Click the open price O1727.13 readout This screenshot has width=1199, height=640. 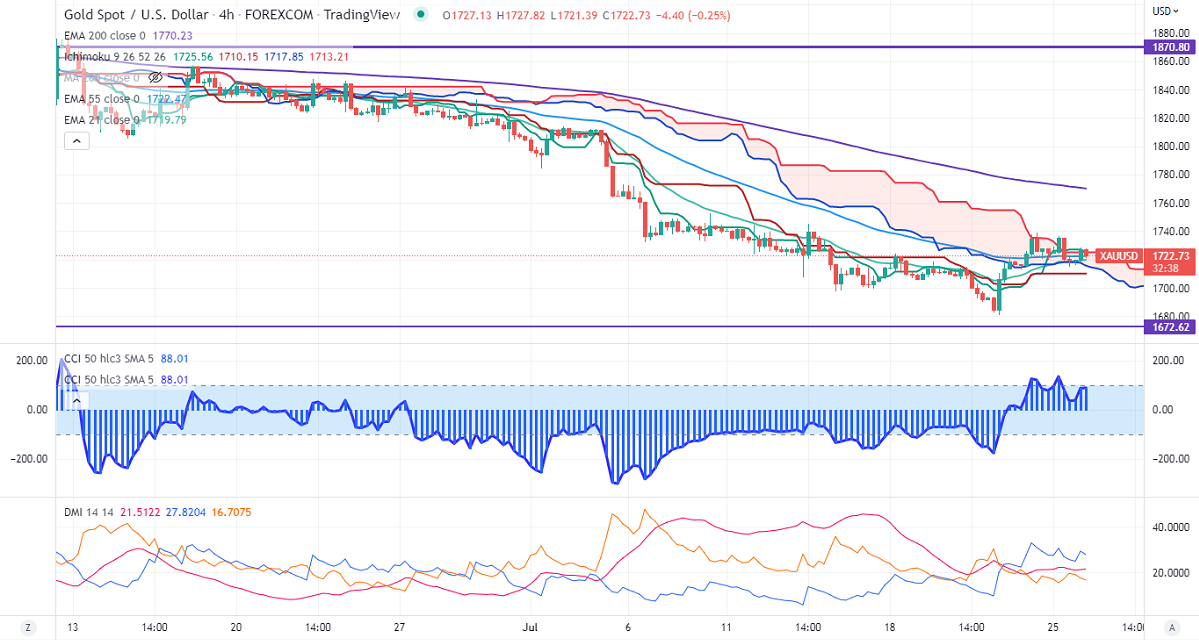click(467, 15)
